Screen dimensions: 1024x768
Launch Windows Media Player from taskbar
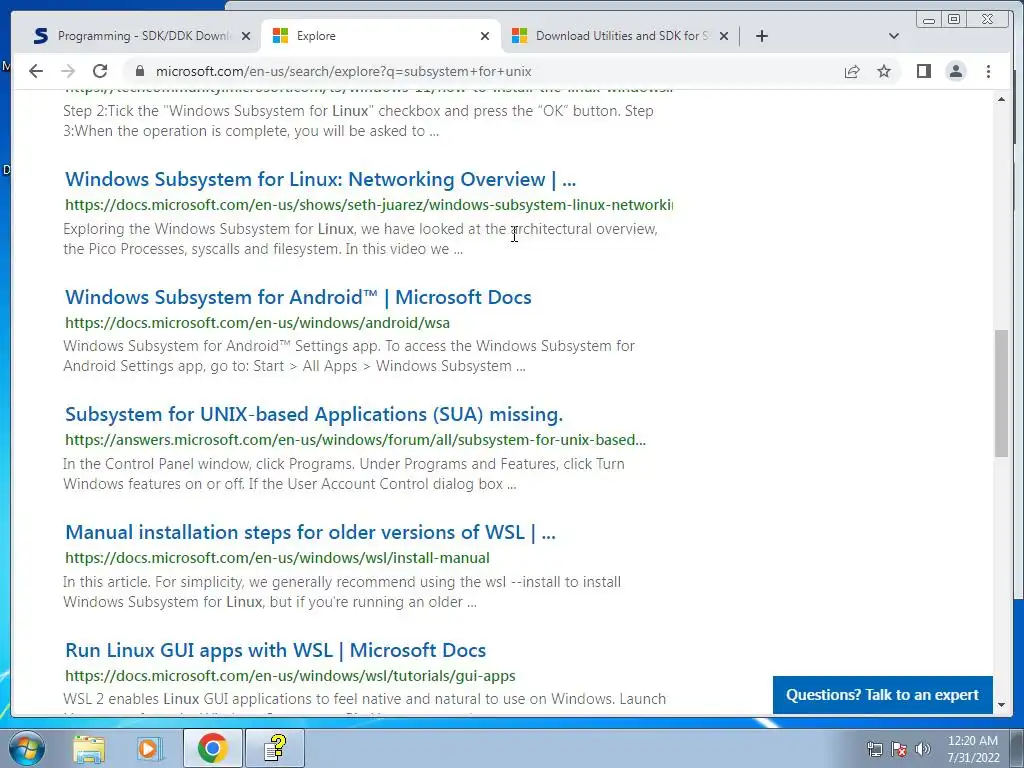coord(149,748)
